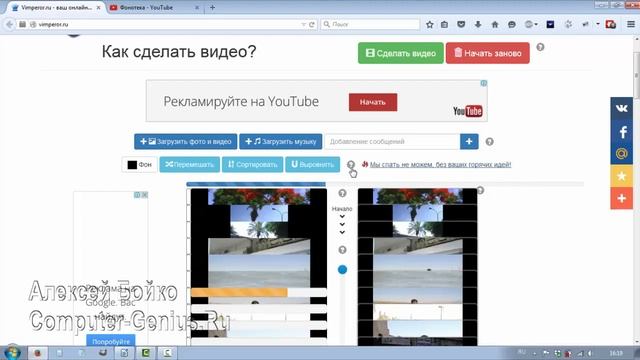Click the orange plus more-shares icon

622,198
